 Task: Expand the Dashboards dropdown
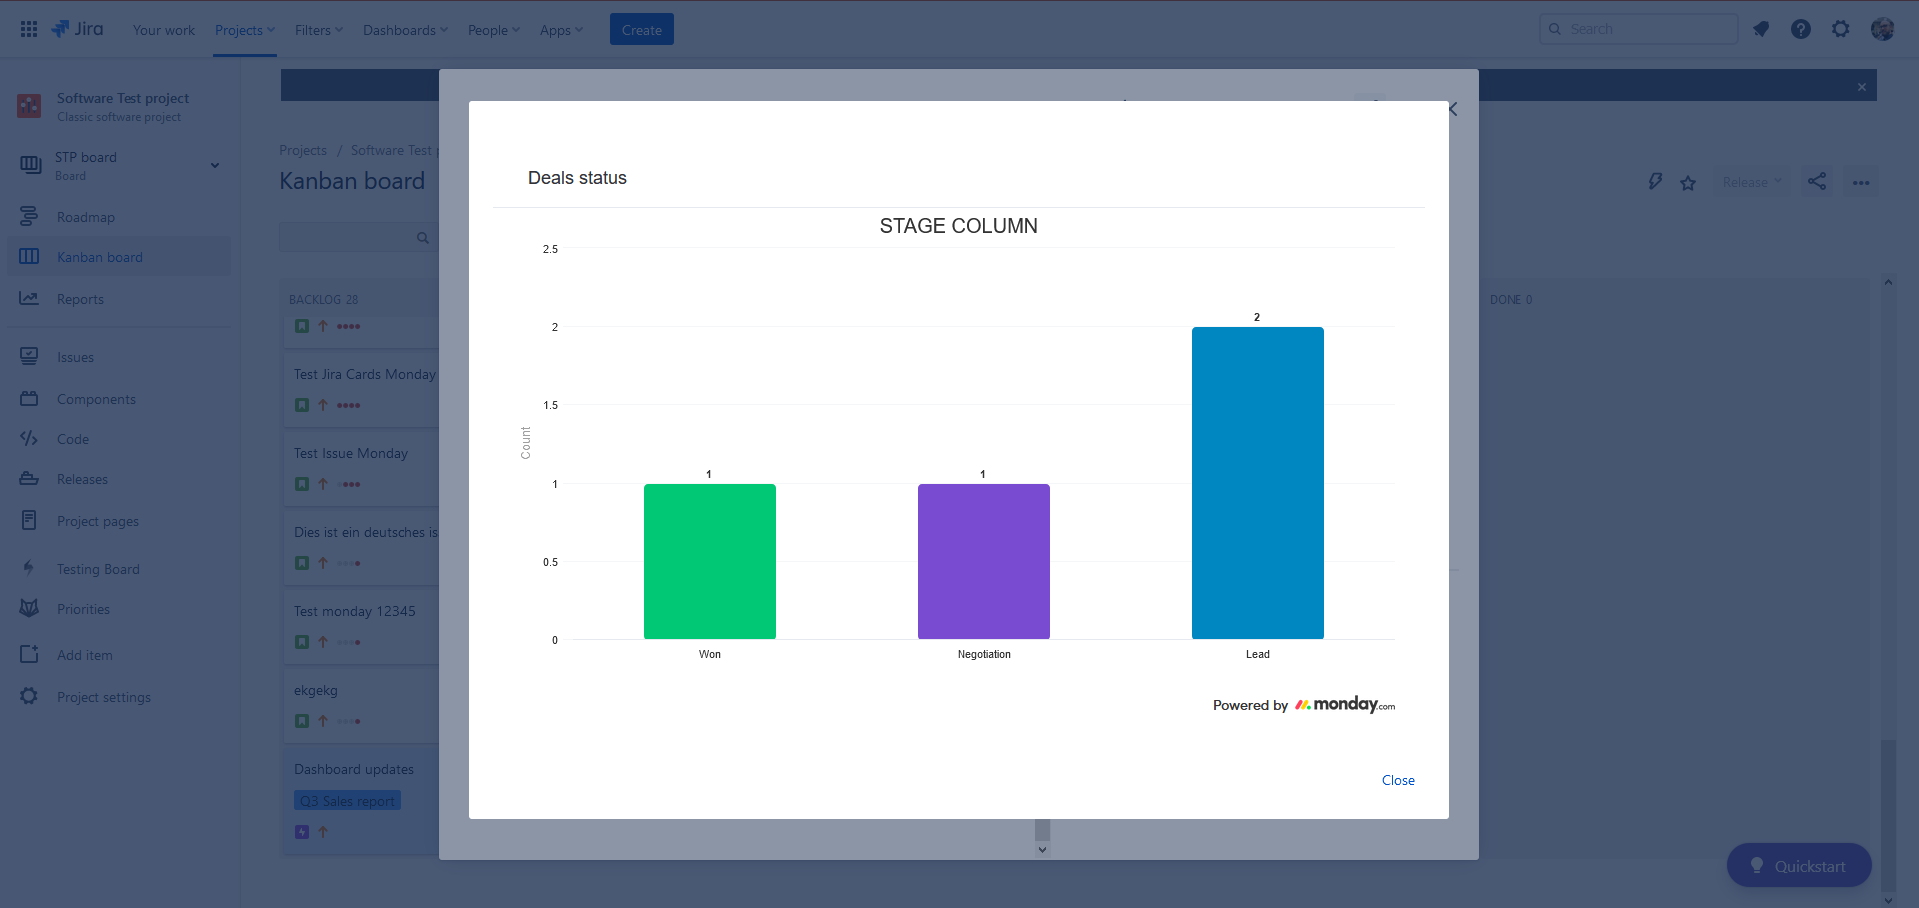(405, 30)
